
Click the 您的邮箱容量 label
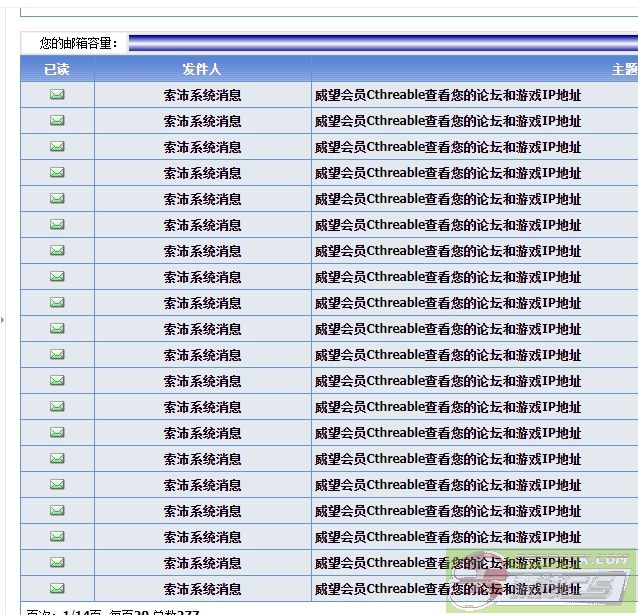tap(79, 43)
